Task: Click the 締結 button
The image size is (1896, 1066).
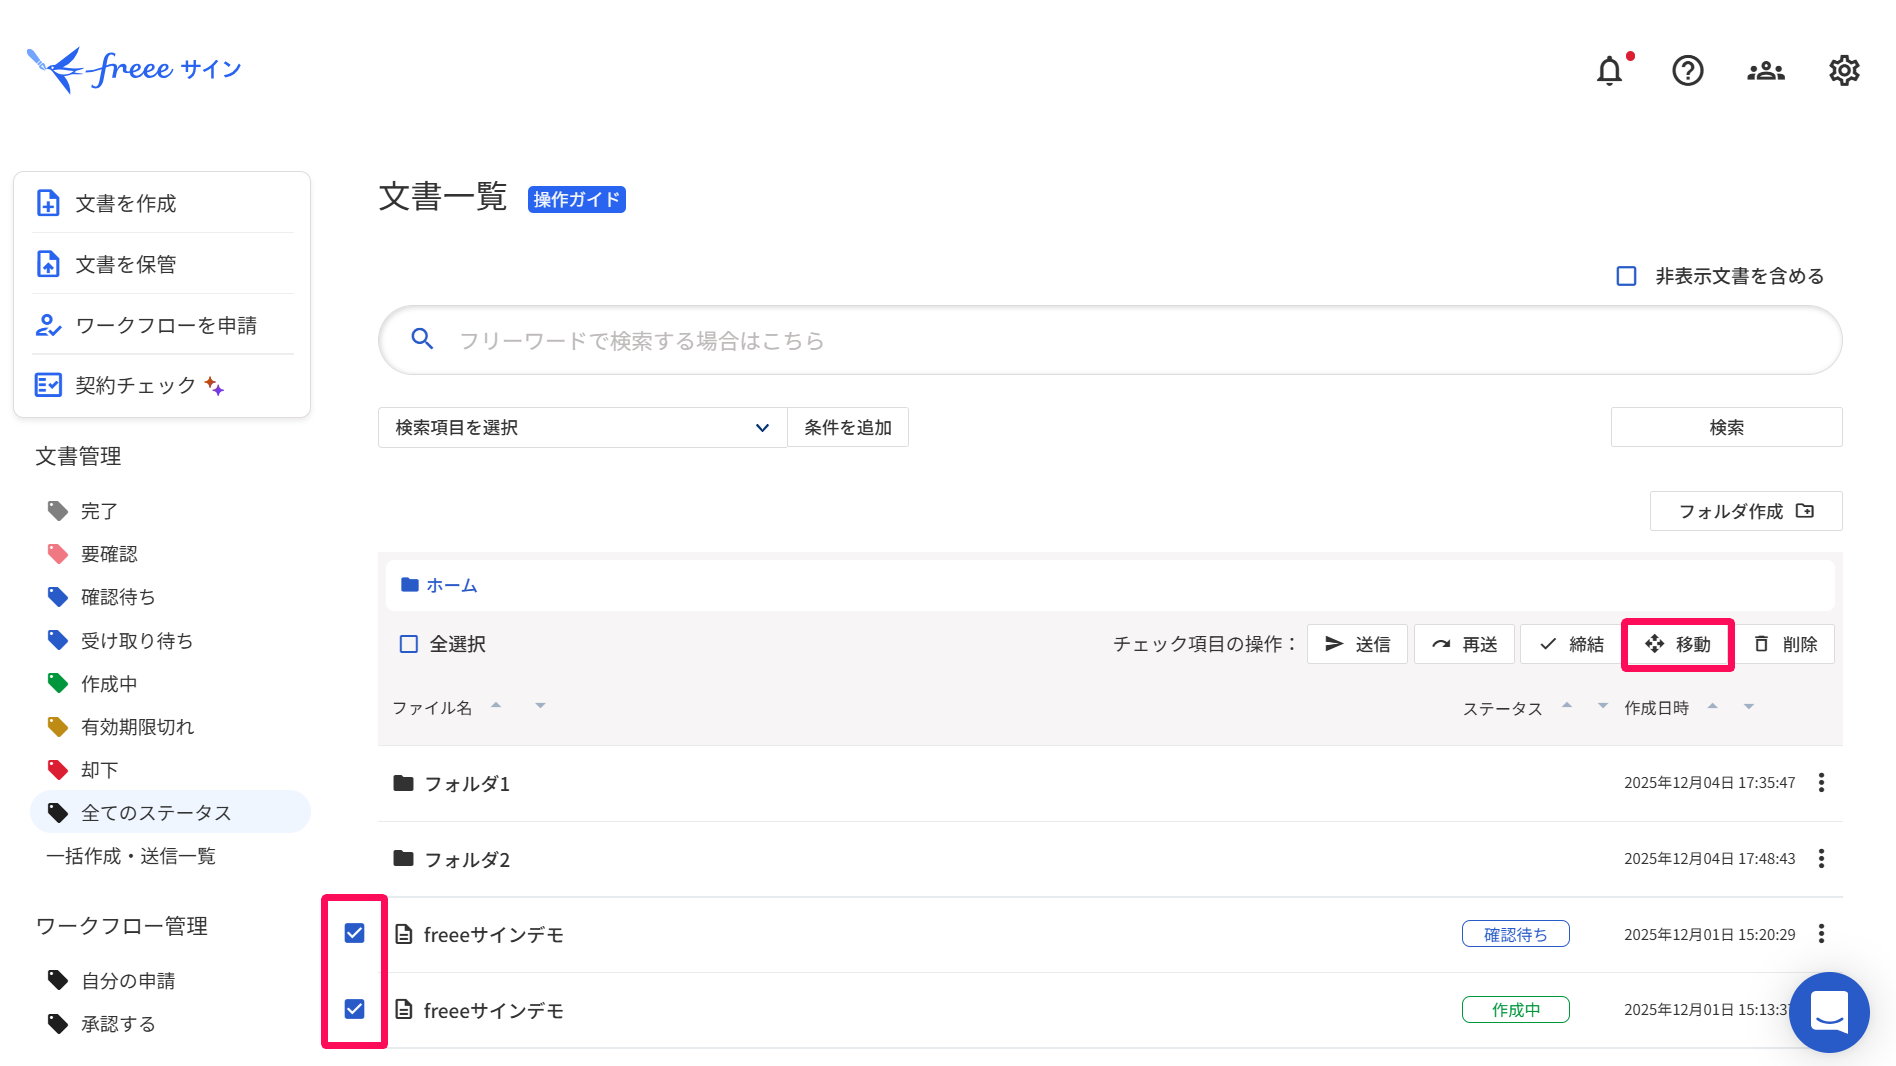Action: tap(1571, 644)
